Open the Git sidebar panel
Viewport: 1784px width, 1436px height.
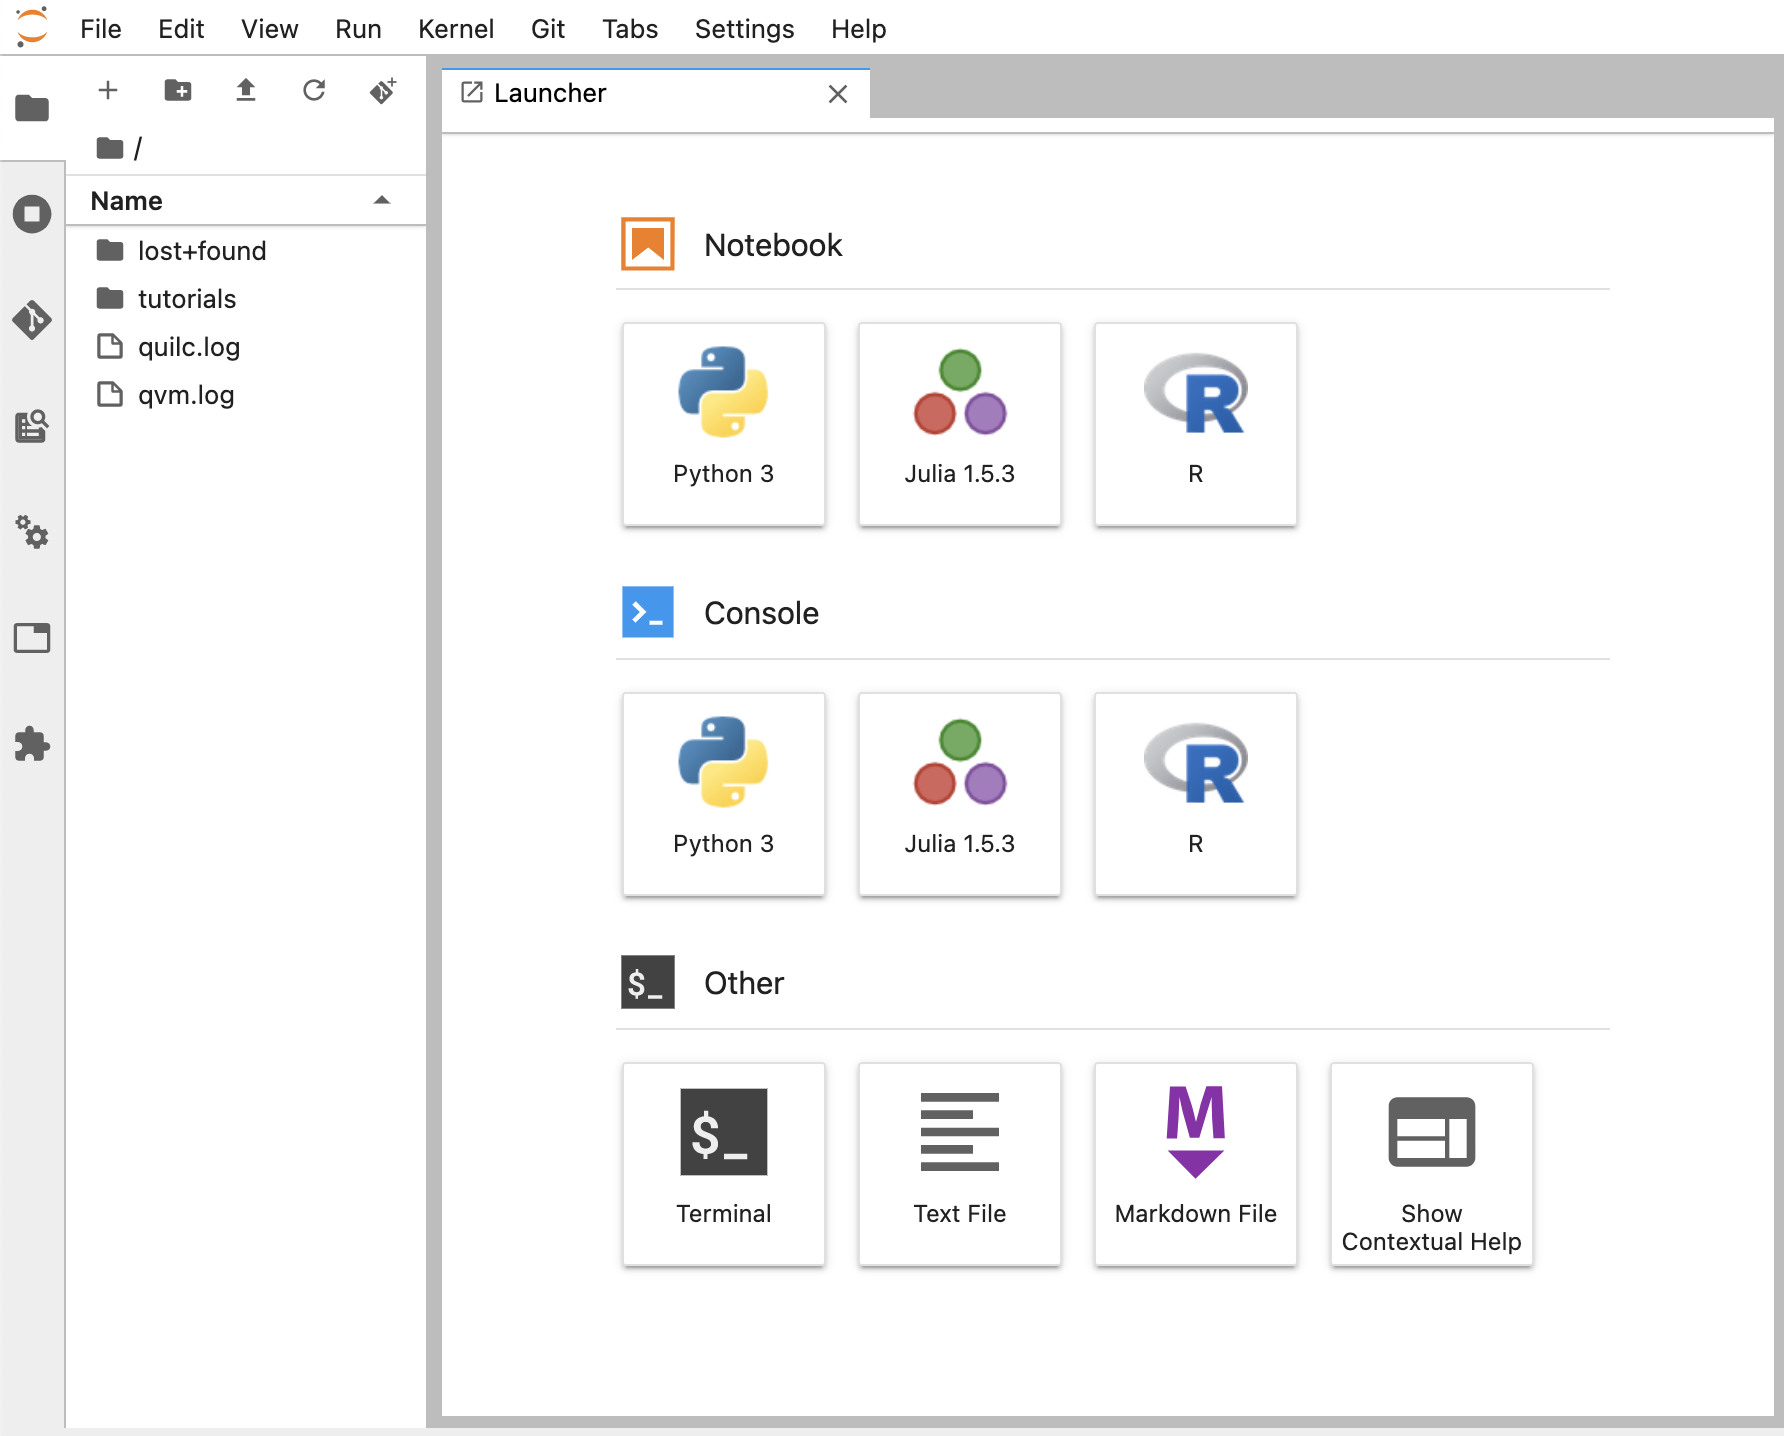click(x=32, y=320)
